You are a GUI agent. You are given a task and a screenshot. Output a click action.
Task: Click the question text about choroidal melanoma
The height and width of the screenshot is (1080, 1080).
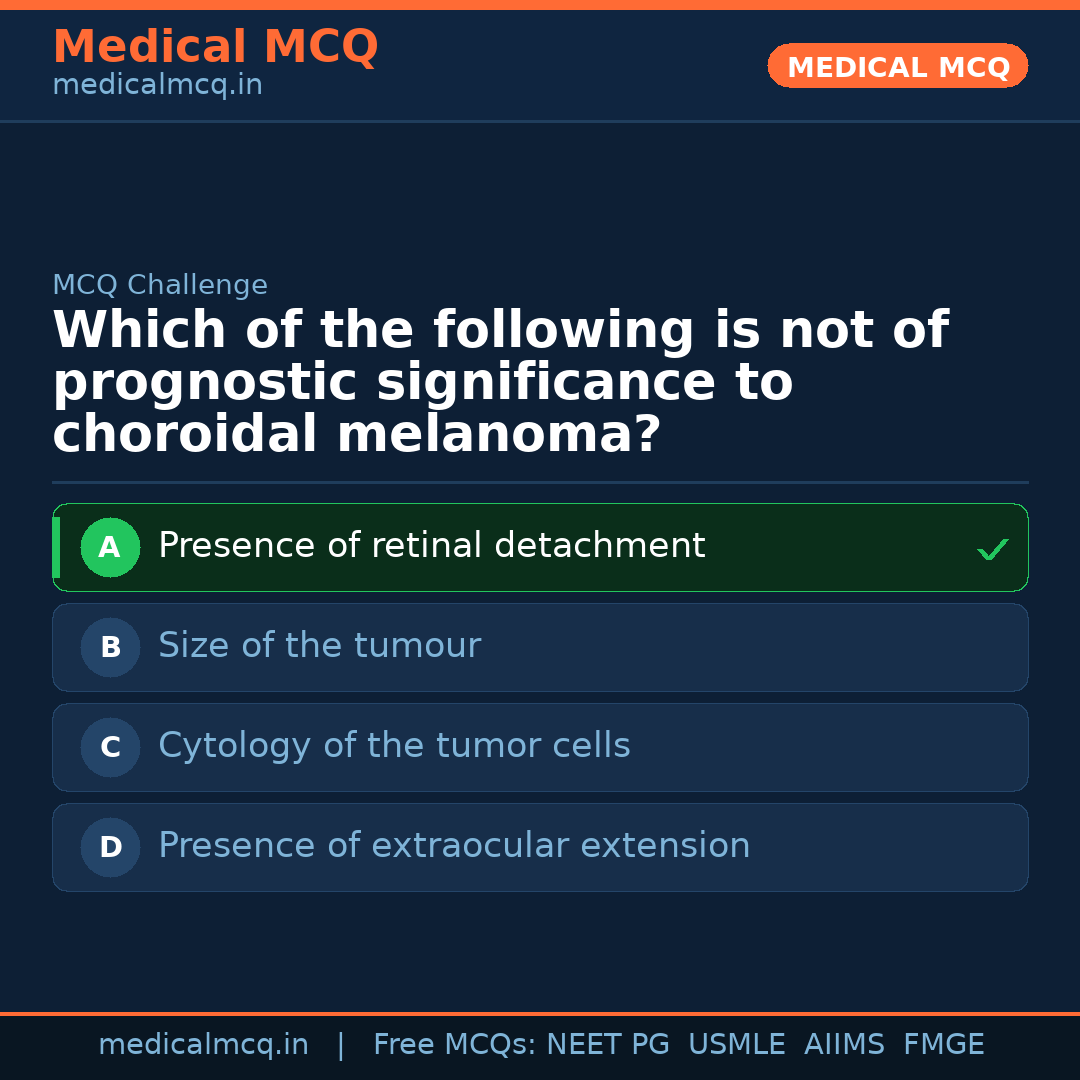(x=500, y=383)
